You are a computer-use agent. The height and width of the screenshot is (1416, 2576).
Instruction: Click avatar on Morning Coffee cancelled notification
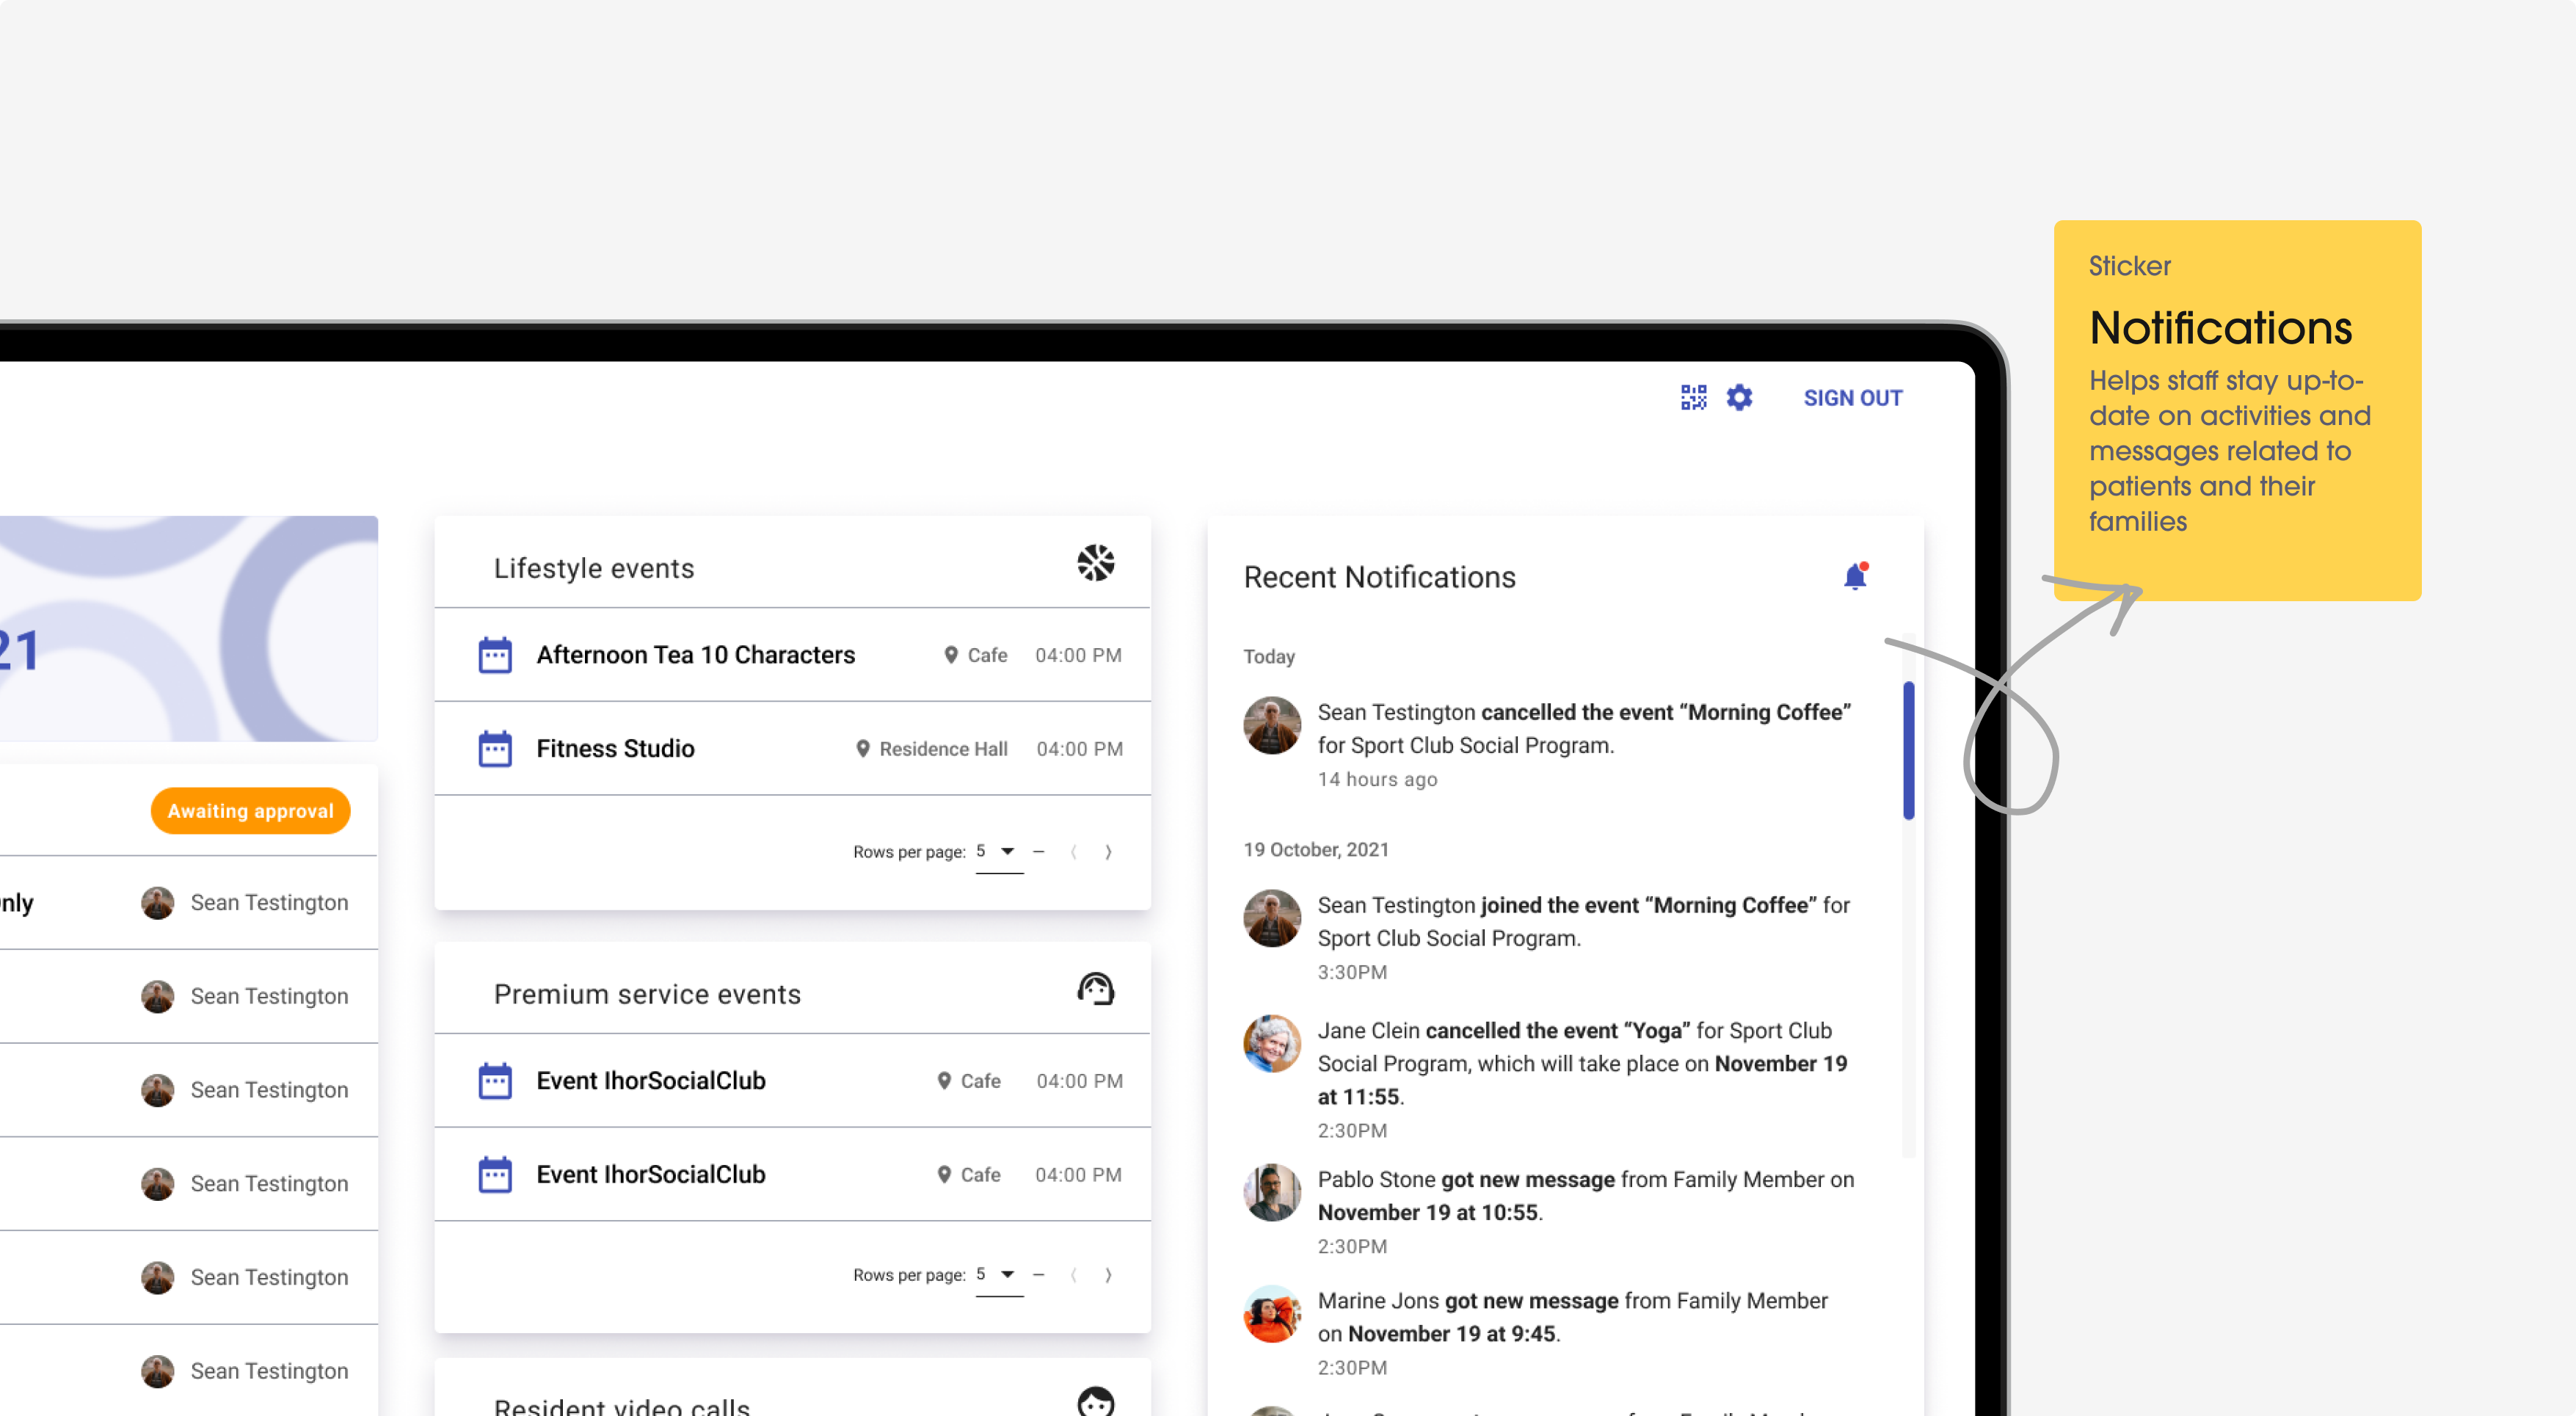1272,725
